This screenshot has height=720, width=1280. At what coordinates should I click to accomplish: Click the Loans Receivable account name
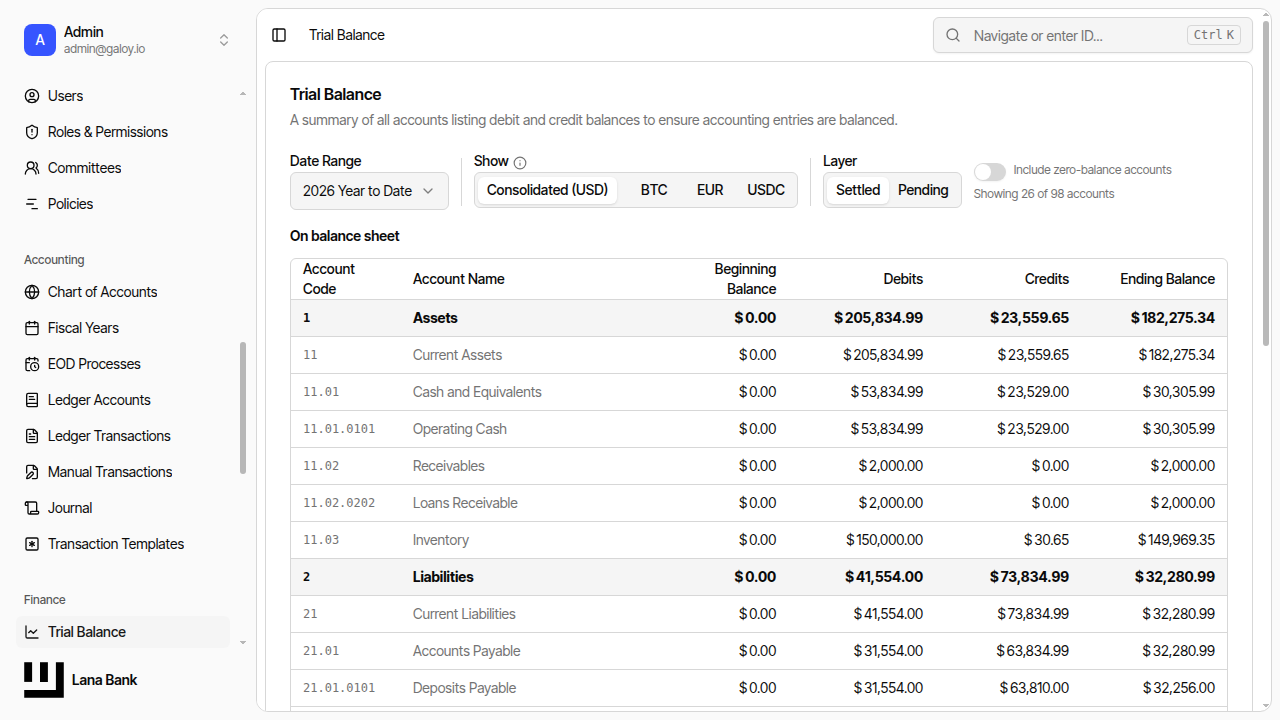[465, 503]
